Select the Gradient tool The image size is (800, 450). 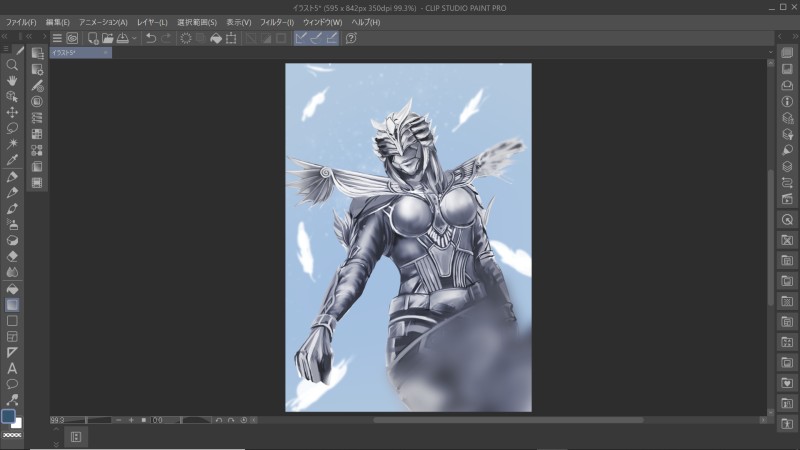tap(12, 305)
